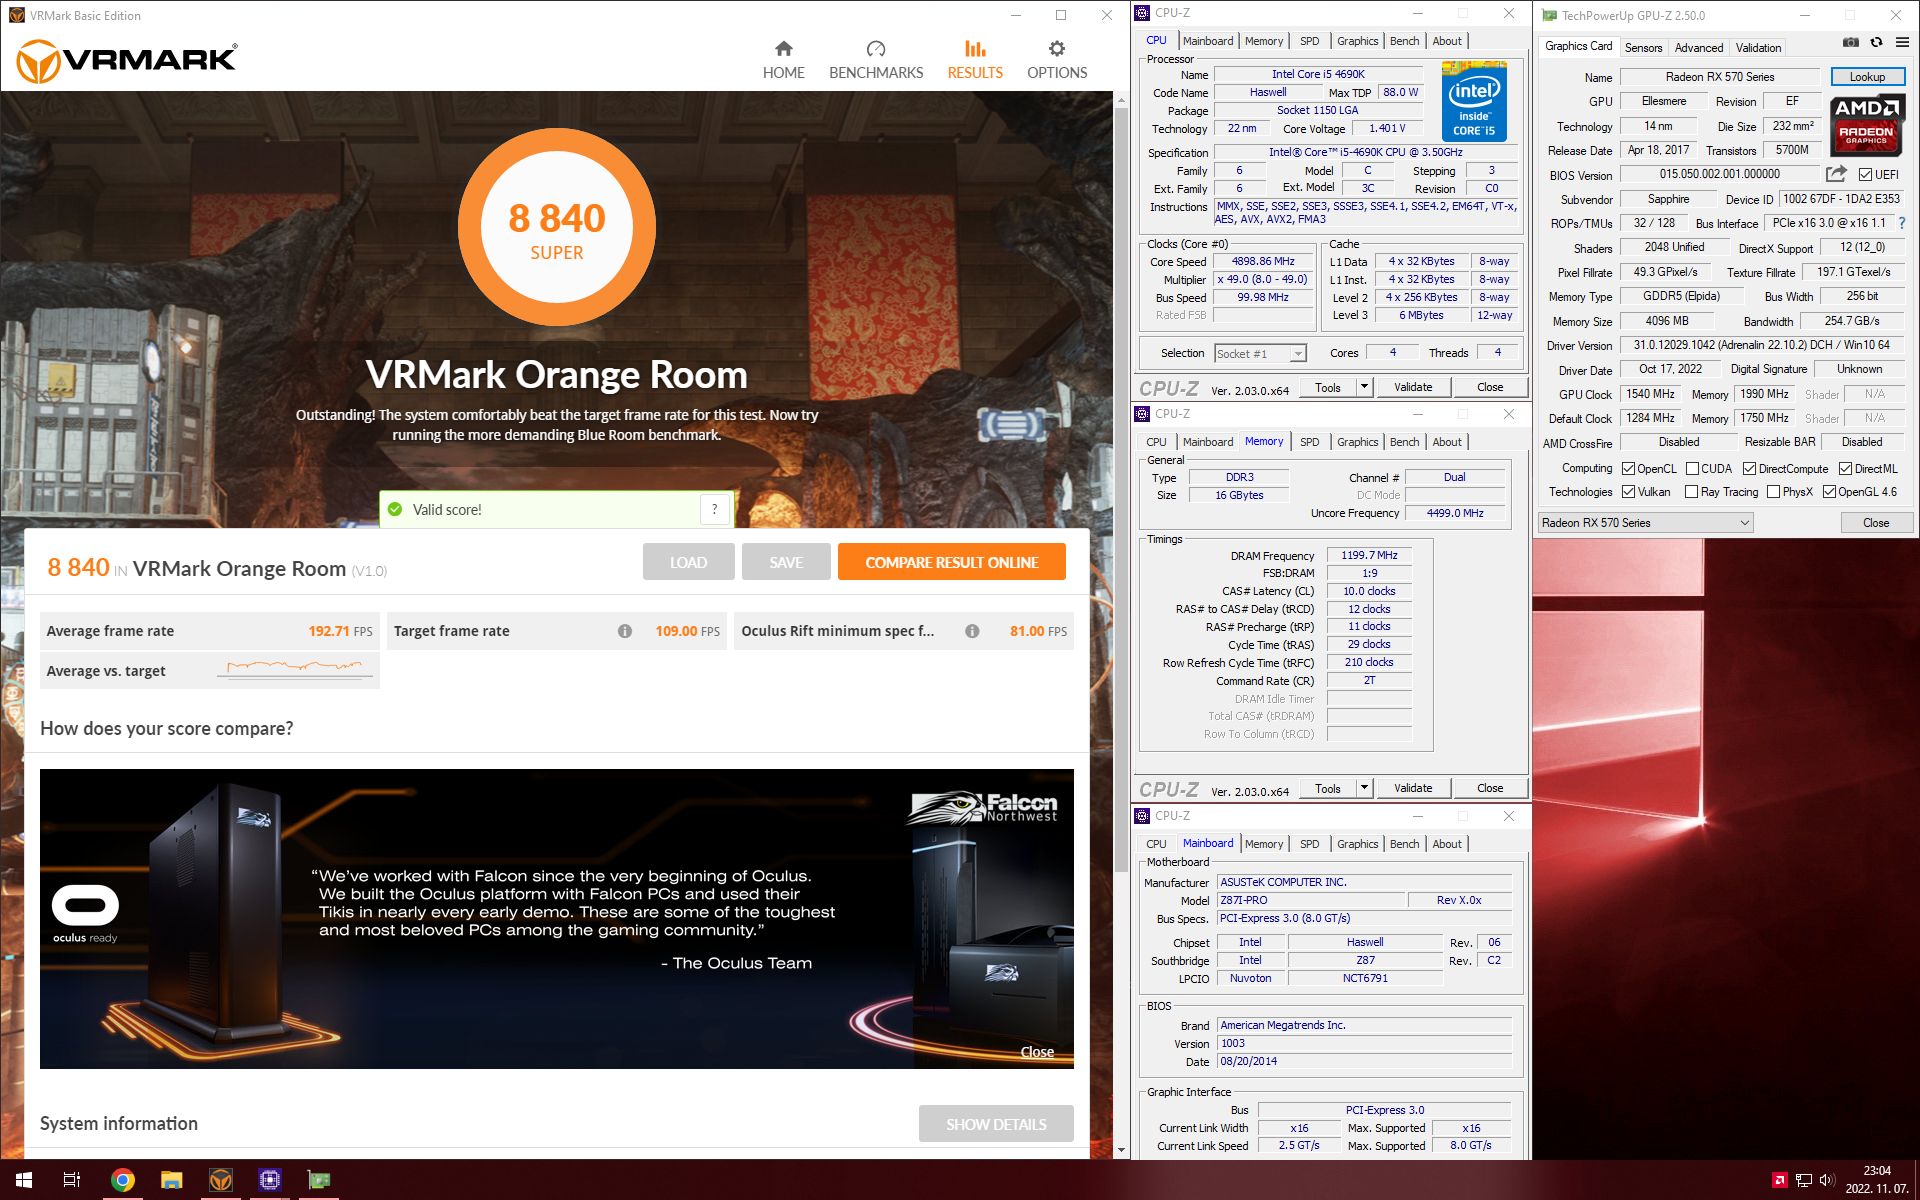Show info for Oculus Rift minimum spec

(x=972, y=631)
